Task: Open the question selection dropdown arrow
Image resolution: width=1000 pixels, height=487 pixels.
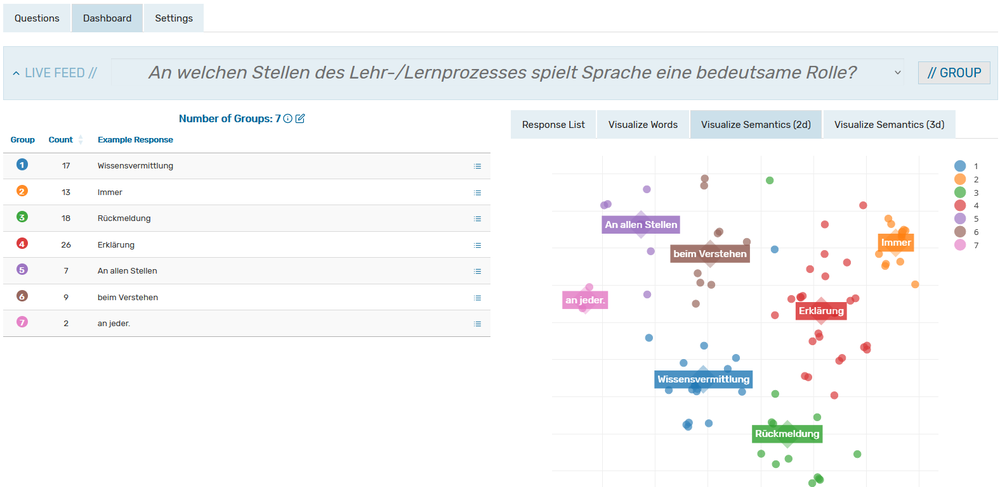Action: 896,73
